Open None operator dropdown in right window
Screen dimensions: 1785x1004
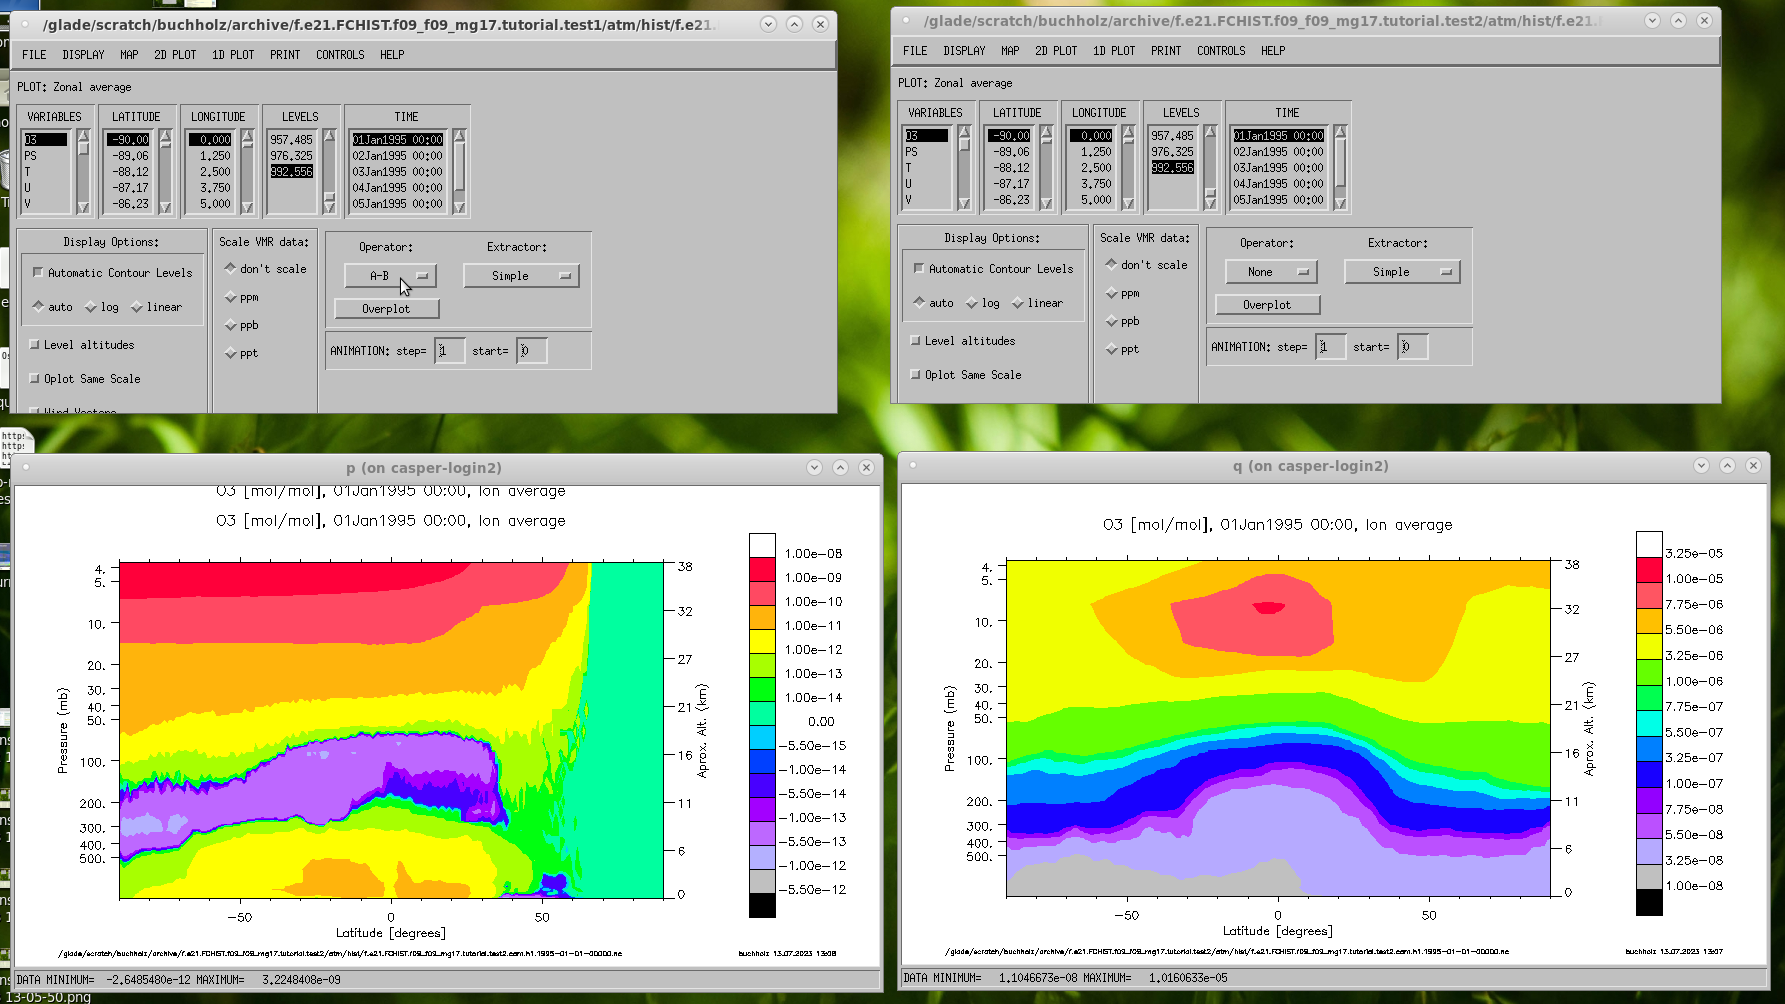point(1271,272)
